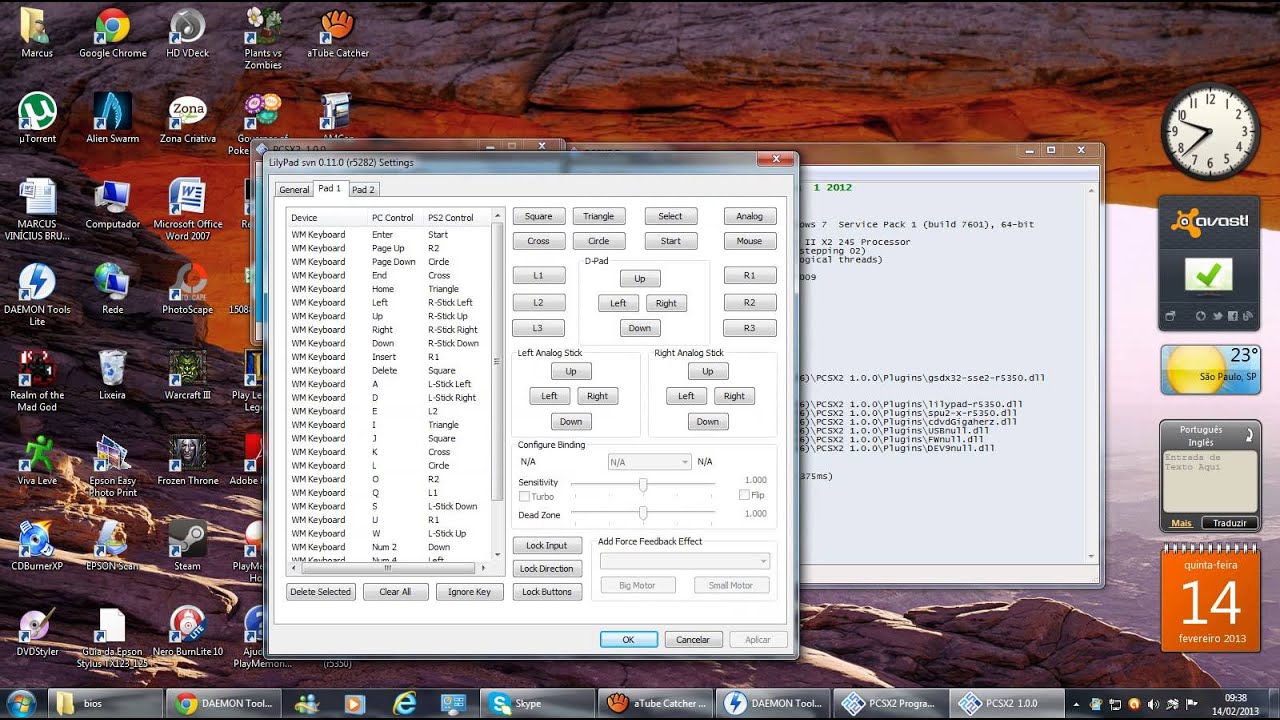Toggle the Flip checkbox
The height and width of the screenshot is (720, 1280).
[744, 495]
